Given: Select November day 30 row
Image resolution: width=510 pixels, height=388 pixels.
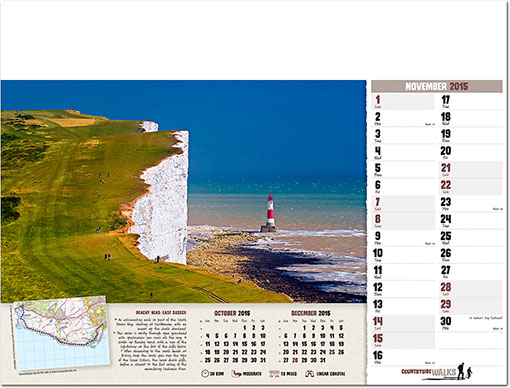Looking at the screenshot, I should (x=471, y=322).
